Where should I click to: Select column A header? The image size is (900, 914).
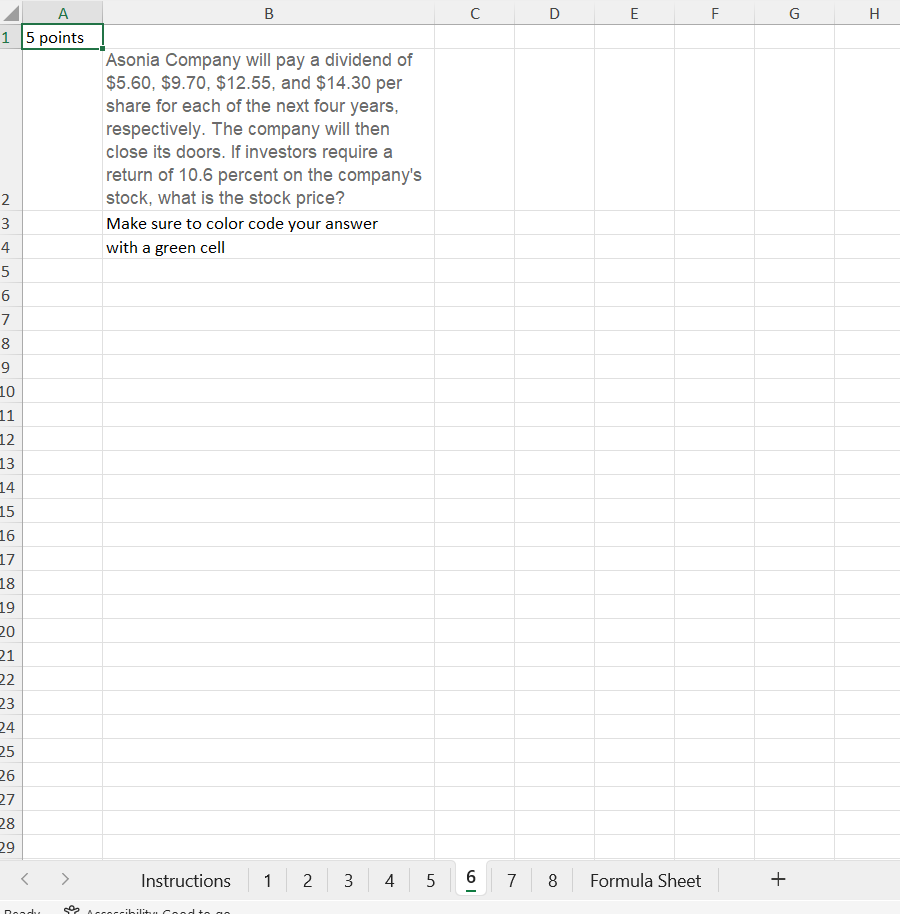coord(62,13)
